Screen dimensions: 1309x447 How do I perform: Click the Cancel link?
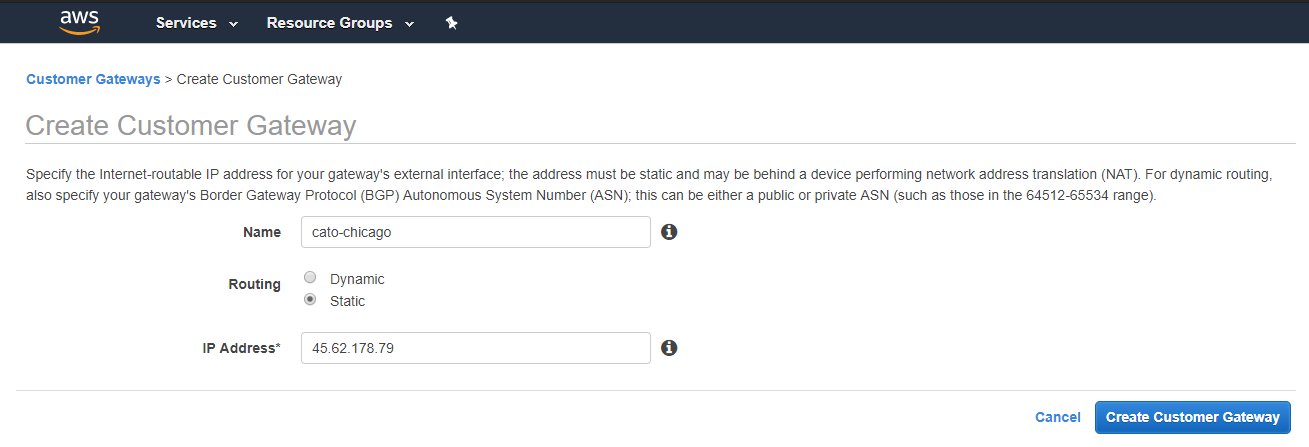pyautogui.click(x=1057, y=417)
